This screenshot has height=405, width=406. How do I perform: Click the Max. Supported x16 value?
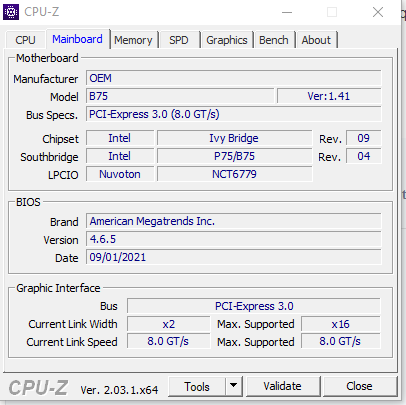(341, 324)
